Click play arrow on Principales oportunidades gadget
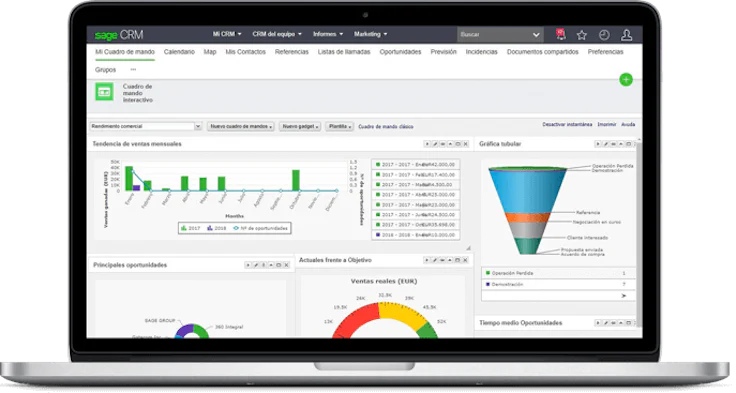The height and width of the screenshot is (393, 736). [x=248, y=265]
